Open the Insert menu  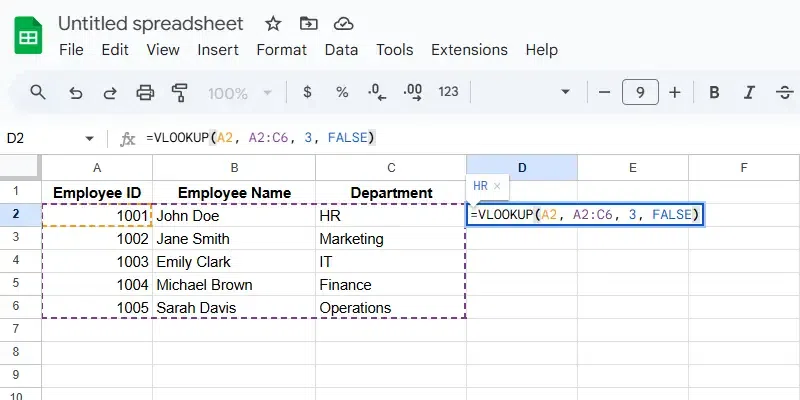click(218, 49)
